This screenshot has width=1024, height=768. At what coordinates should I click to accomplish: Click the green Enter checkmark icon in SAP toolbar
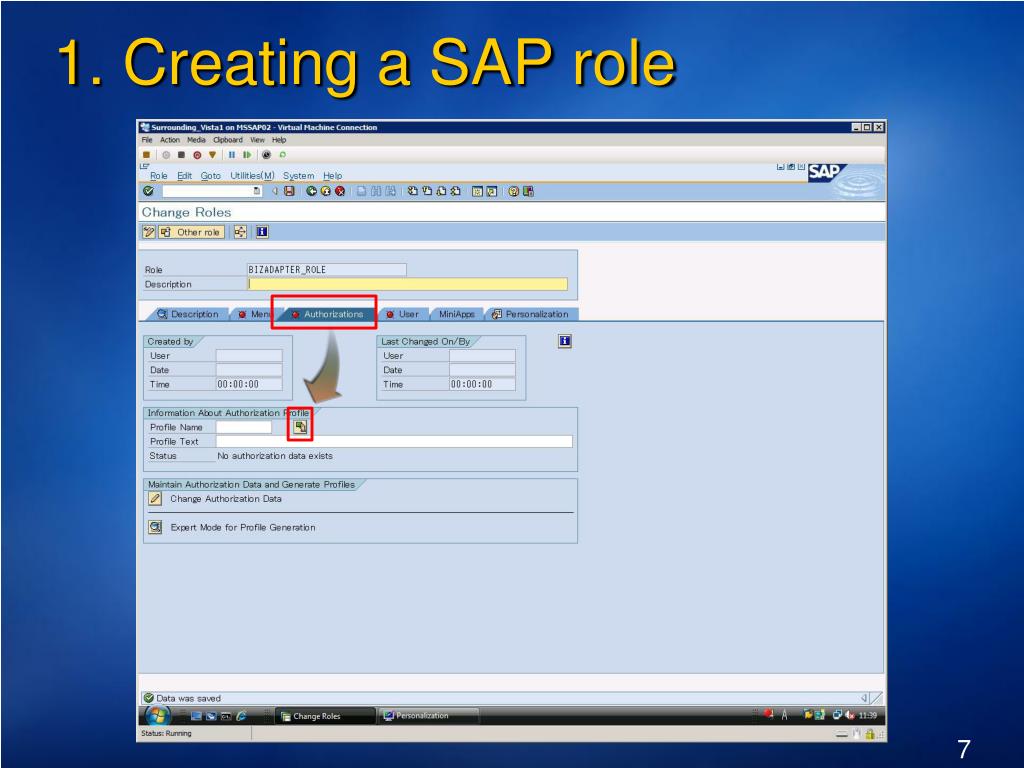pos(148,191)
